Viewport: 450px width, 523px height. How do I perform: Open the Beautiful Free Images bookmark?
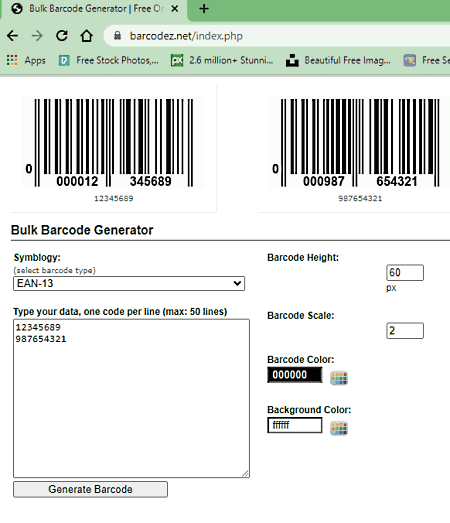pyautogui.click(x=338, y=60)
